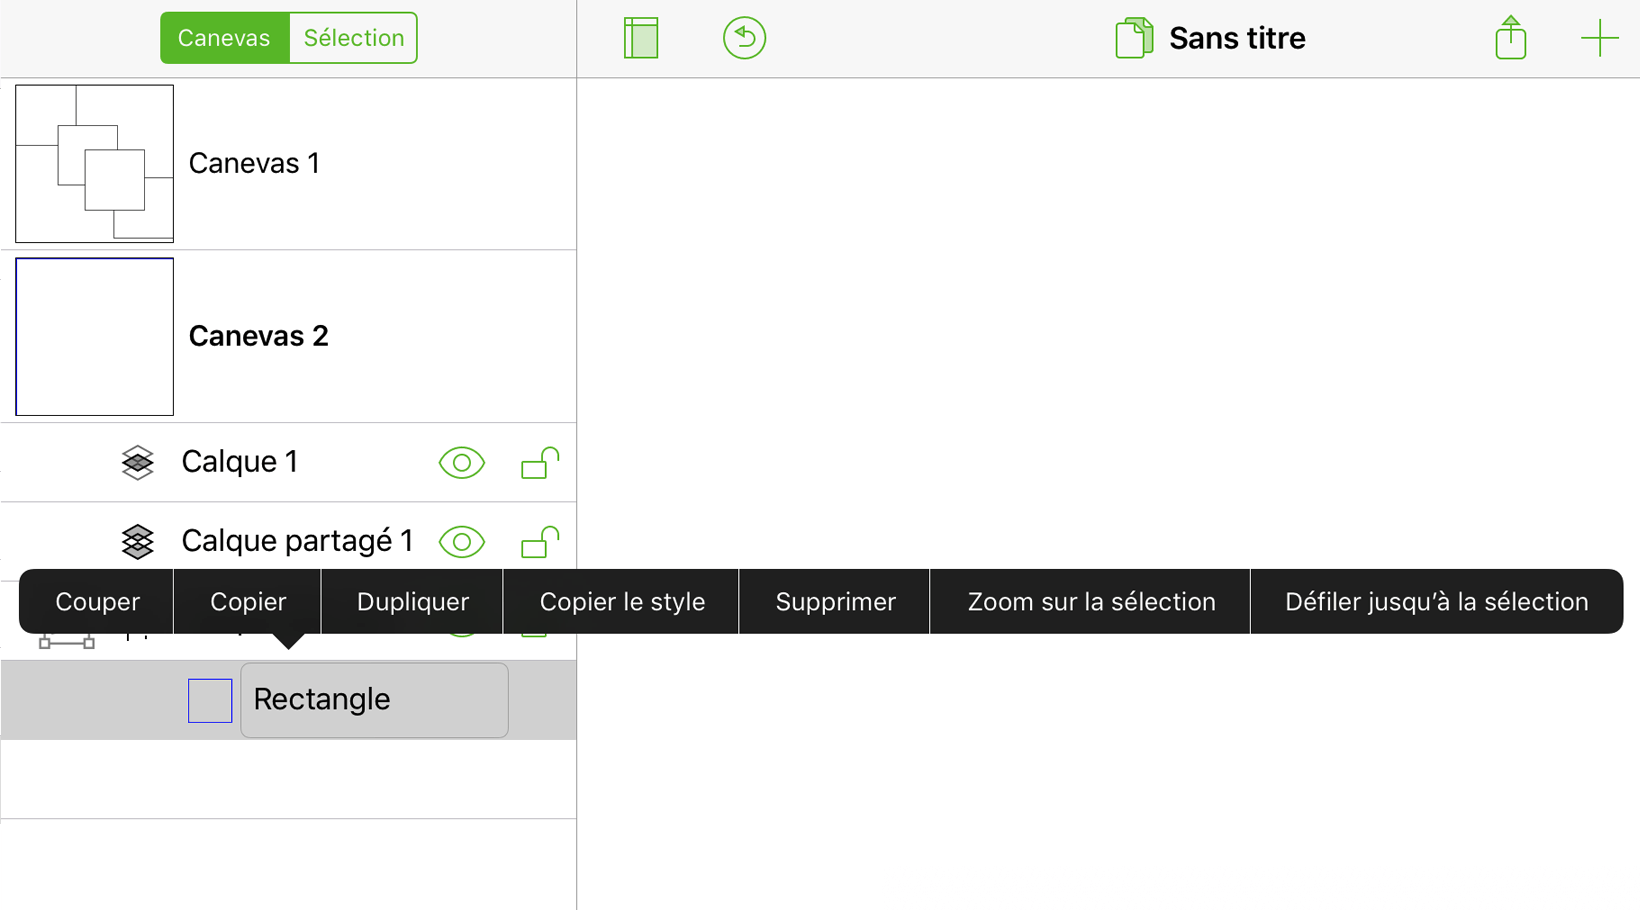1640x910 pixels.
Task: Choose Couper in the context menu
Action: pos(97,602)
